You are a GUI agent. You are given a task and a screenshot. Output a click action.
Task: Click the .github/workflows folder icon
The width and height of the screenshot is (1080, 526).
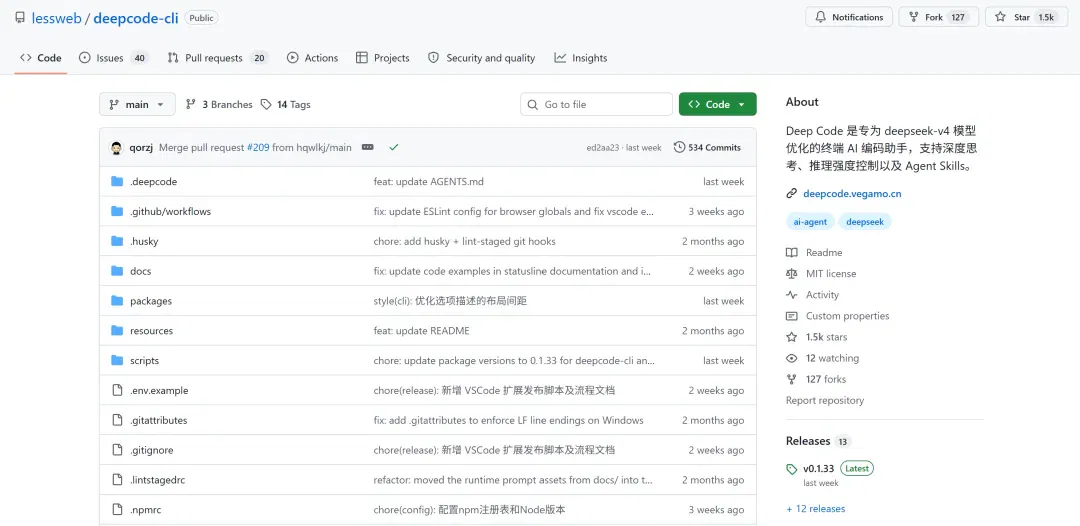pyautogui.click(x=116, y=211)
